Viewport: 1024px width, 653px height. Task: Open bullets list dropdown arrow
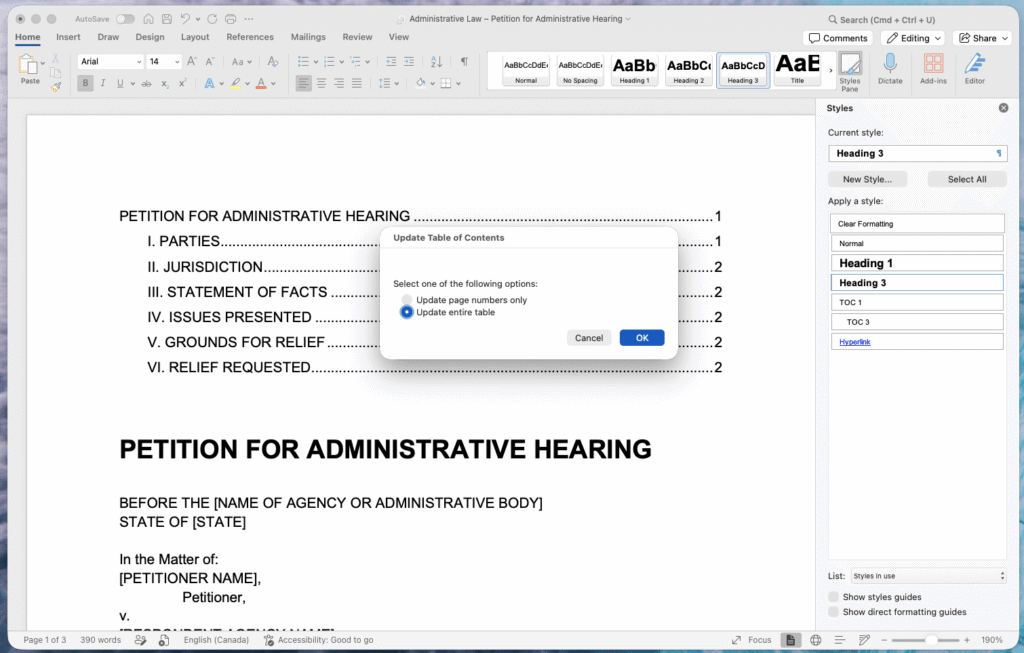click(x=315, y=62)
